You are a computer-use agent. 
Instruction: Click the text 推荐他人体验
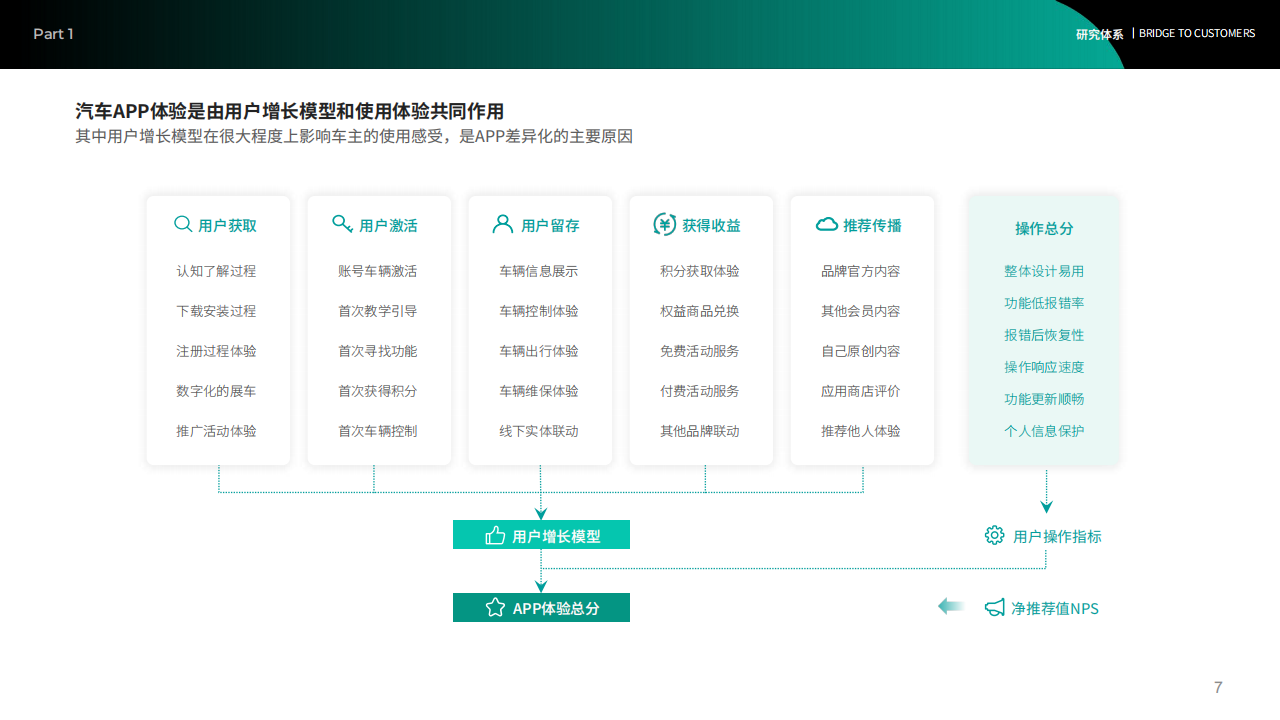point(861,431)
